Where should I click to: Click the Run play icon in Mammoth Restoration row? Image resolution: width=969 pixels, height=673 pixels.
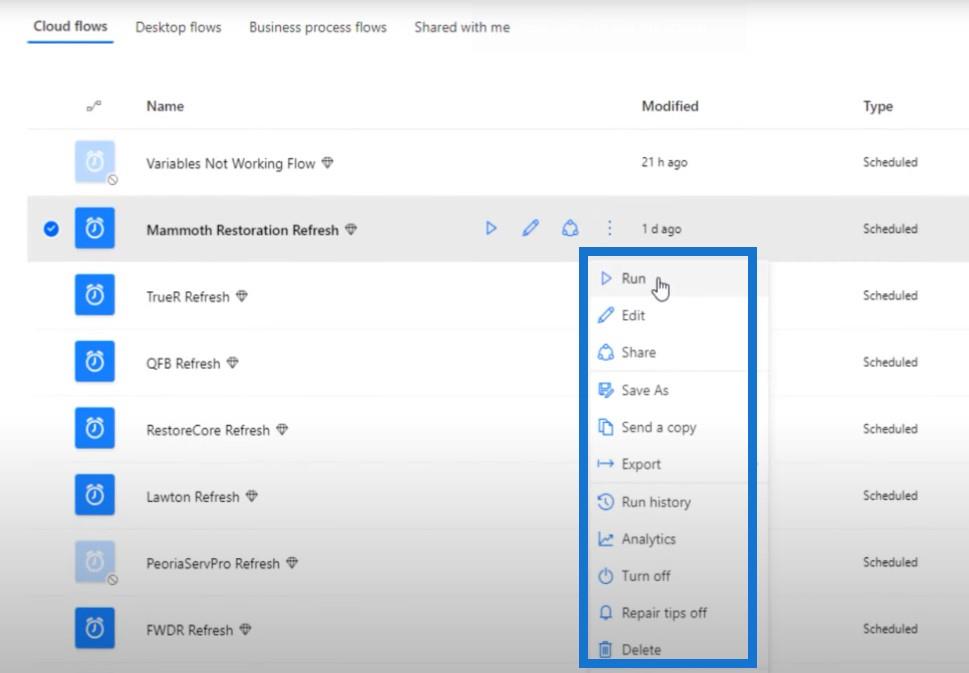(x=491, y=229)
